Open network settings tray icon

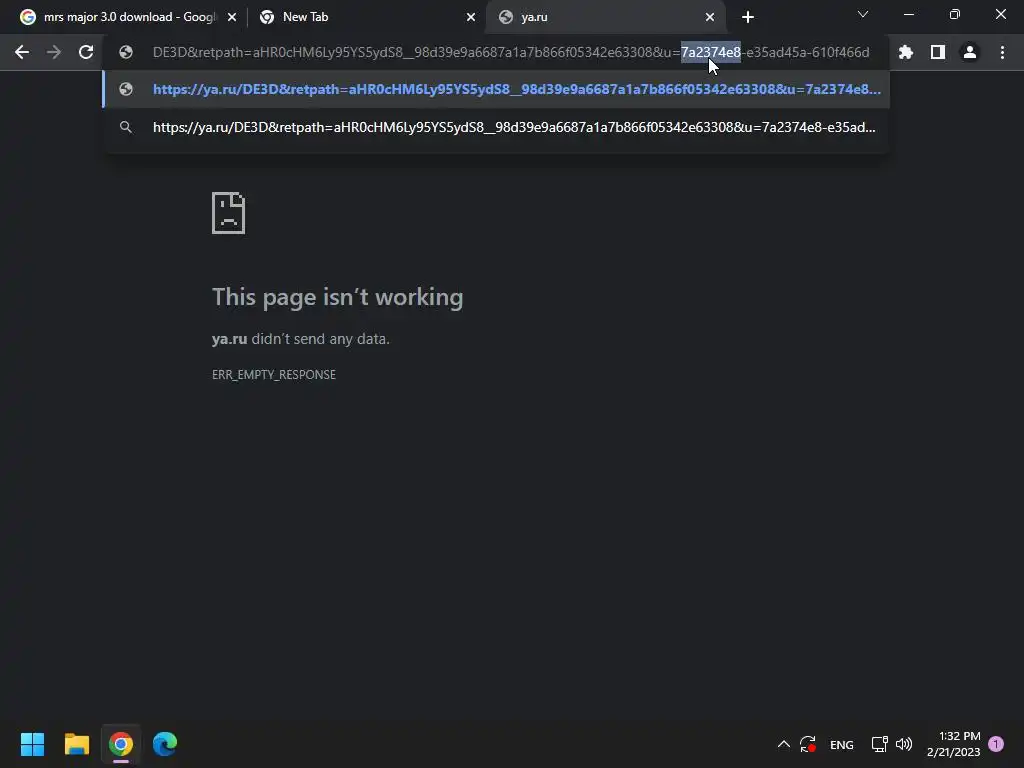click(880, 744)
